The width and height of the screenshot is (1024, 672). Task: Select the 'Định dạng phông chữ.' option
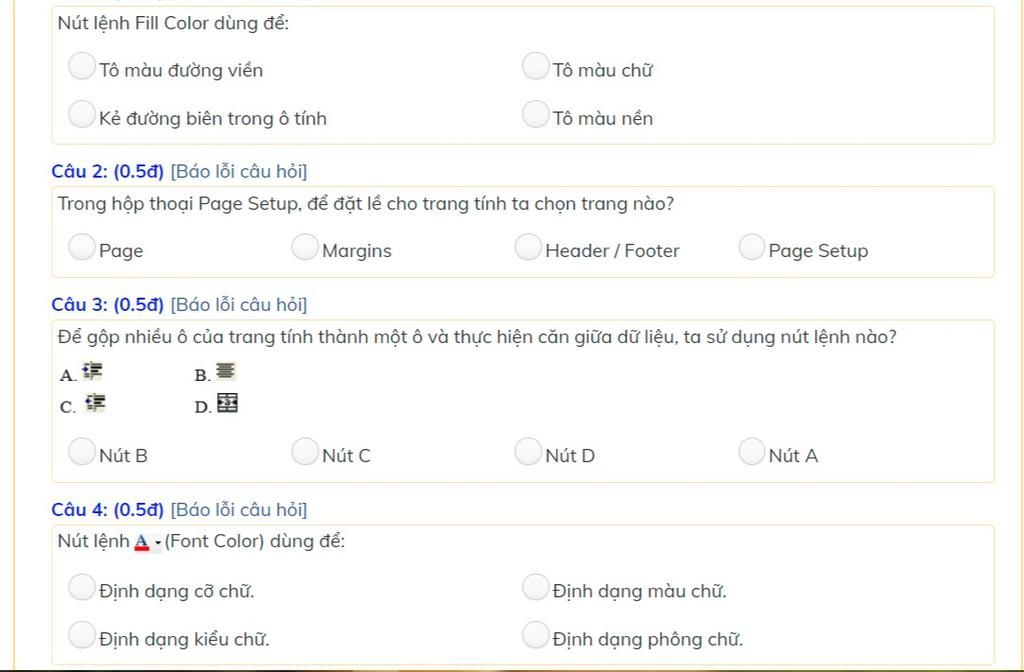pyautogui.click(x=537, y=636)
